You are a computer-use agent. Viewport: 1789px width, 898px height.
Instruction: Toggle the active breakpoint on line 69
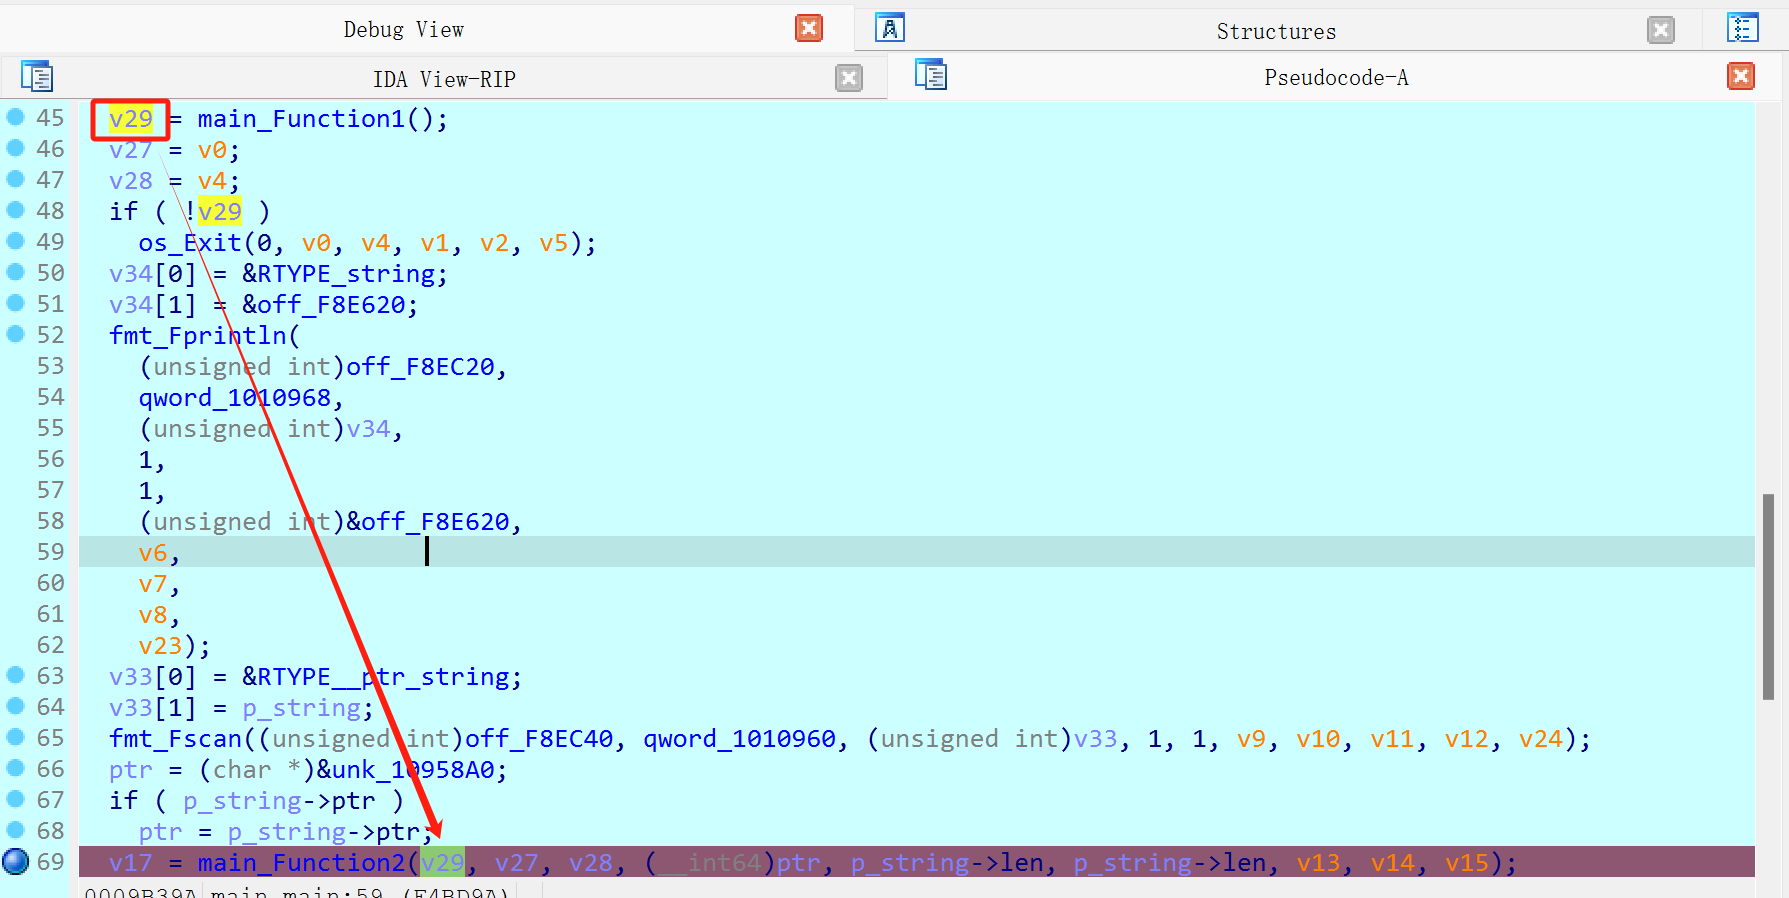16,861
